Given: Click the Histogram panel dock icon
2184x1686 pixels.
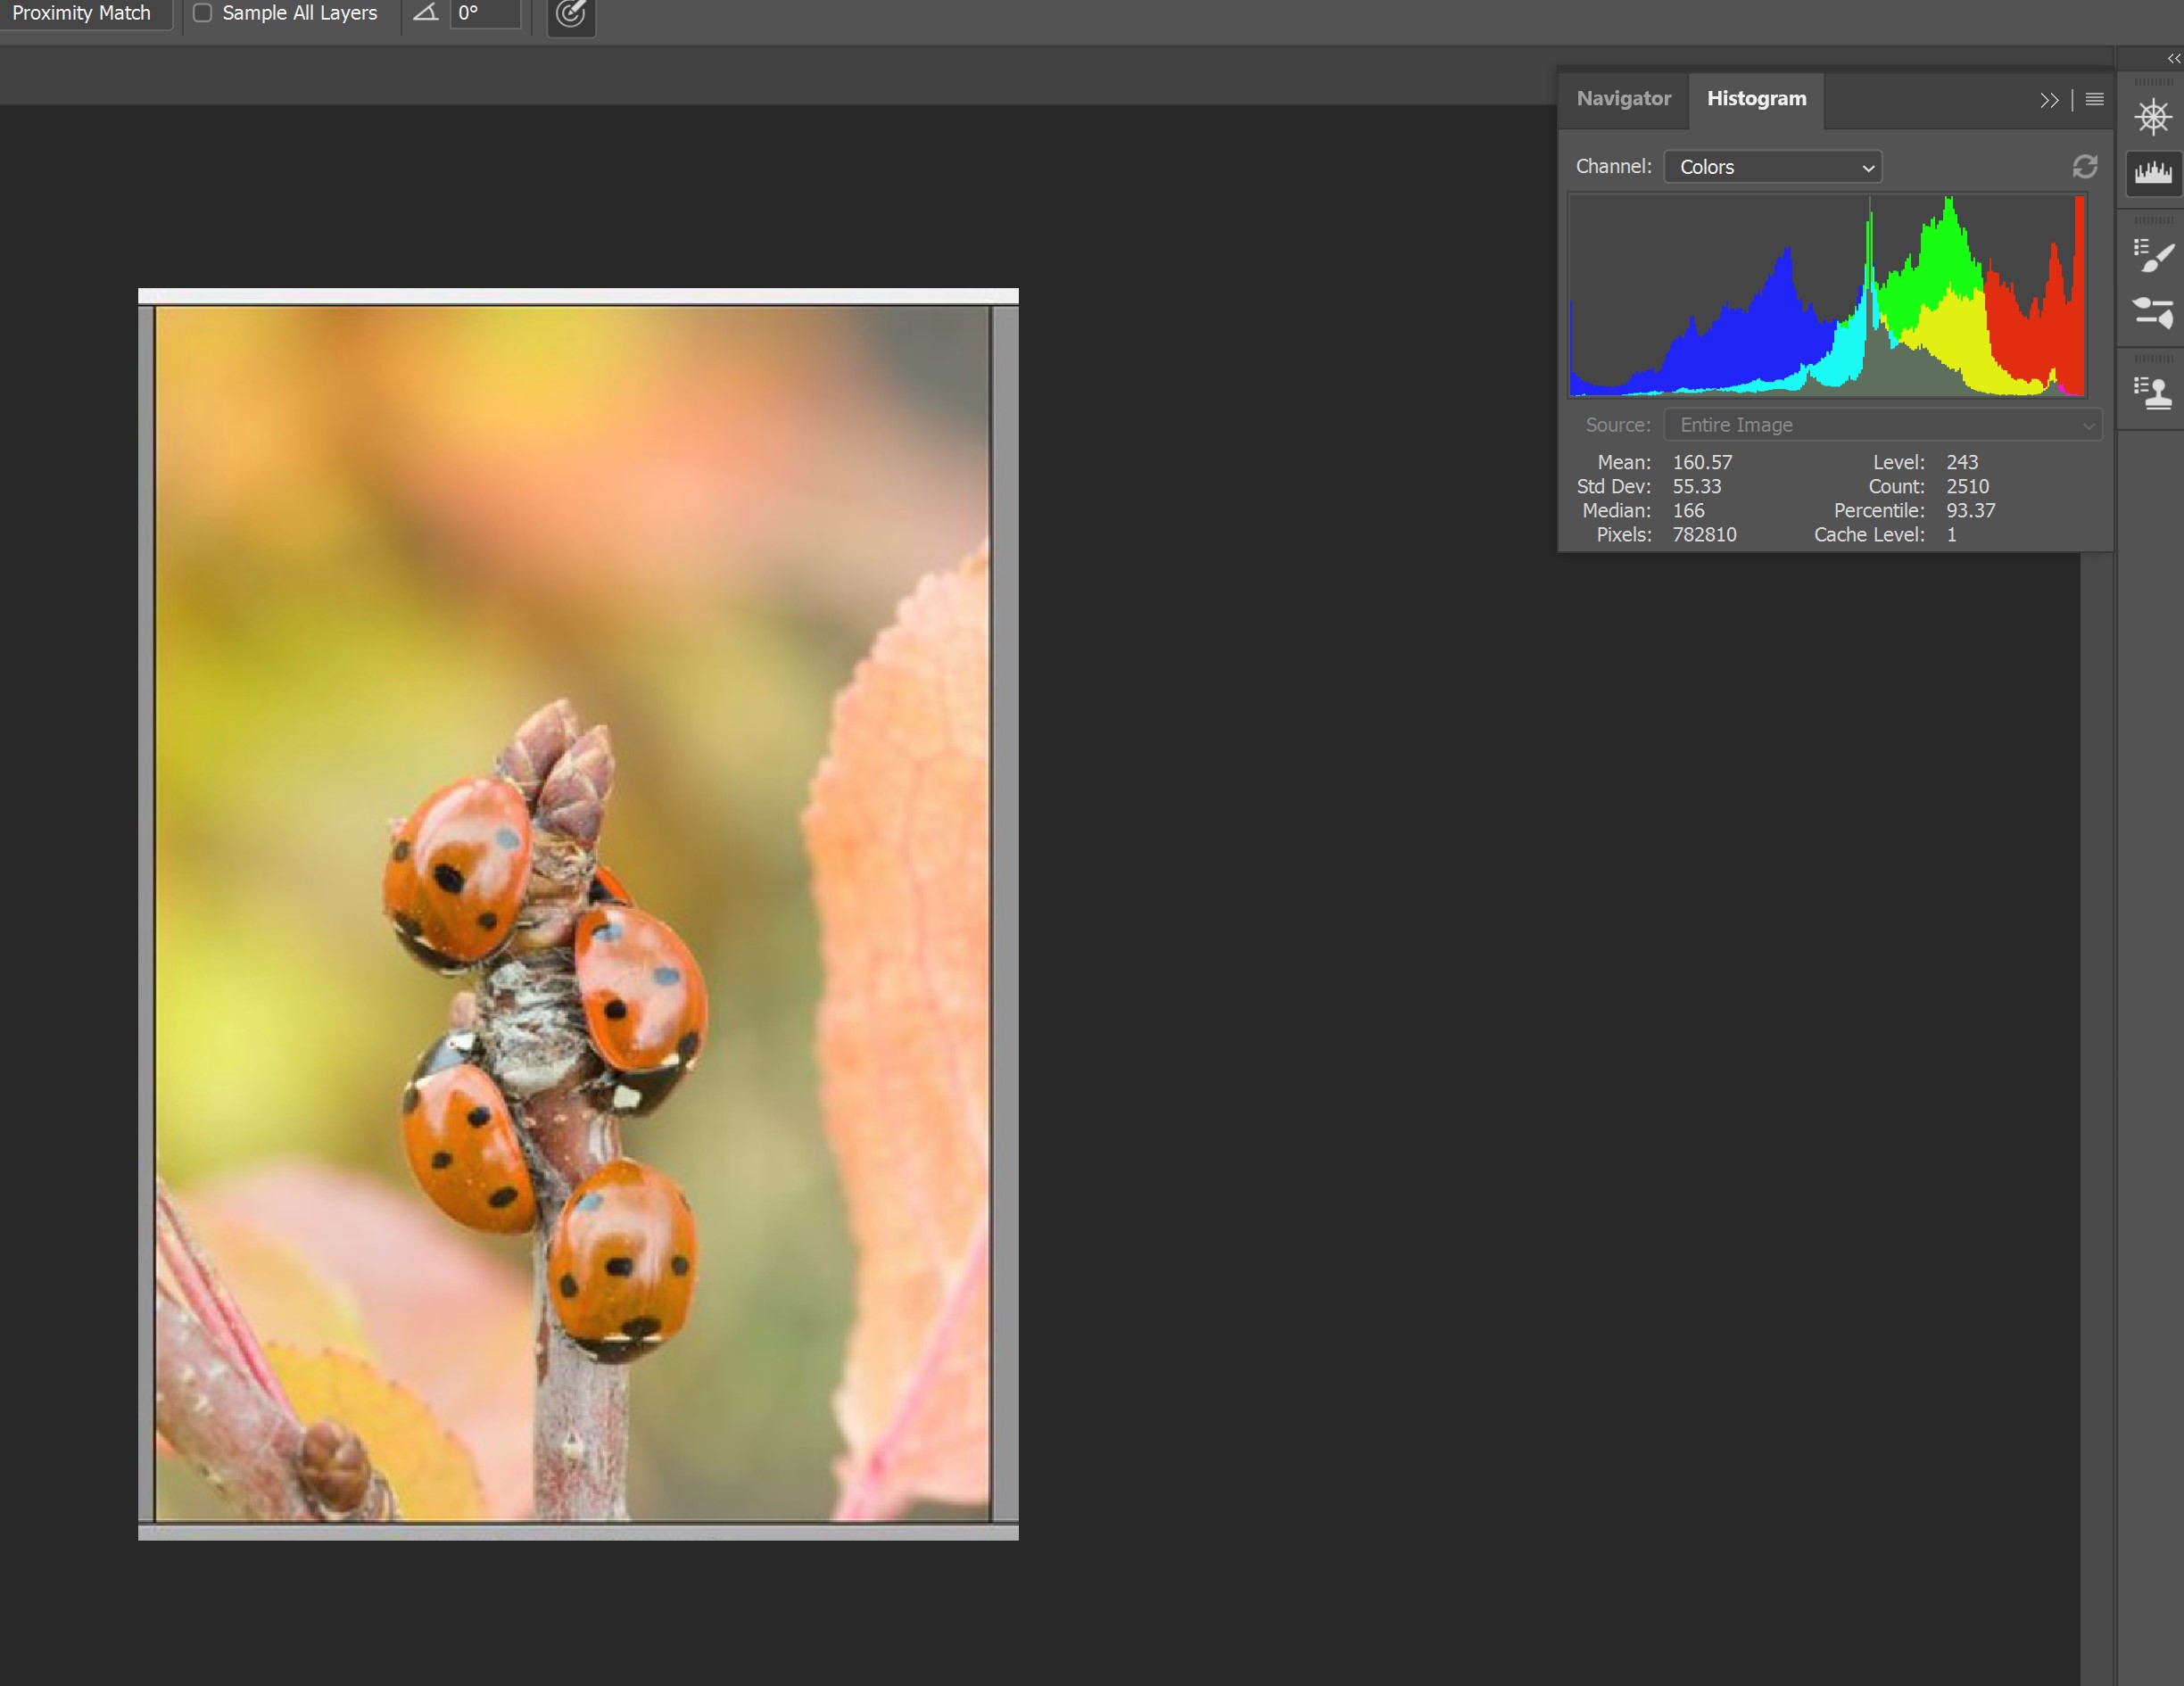Looking at the screenshot, I should point(2152,173).
